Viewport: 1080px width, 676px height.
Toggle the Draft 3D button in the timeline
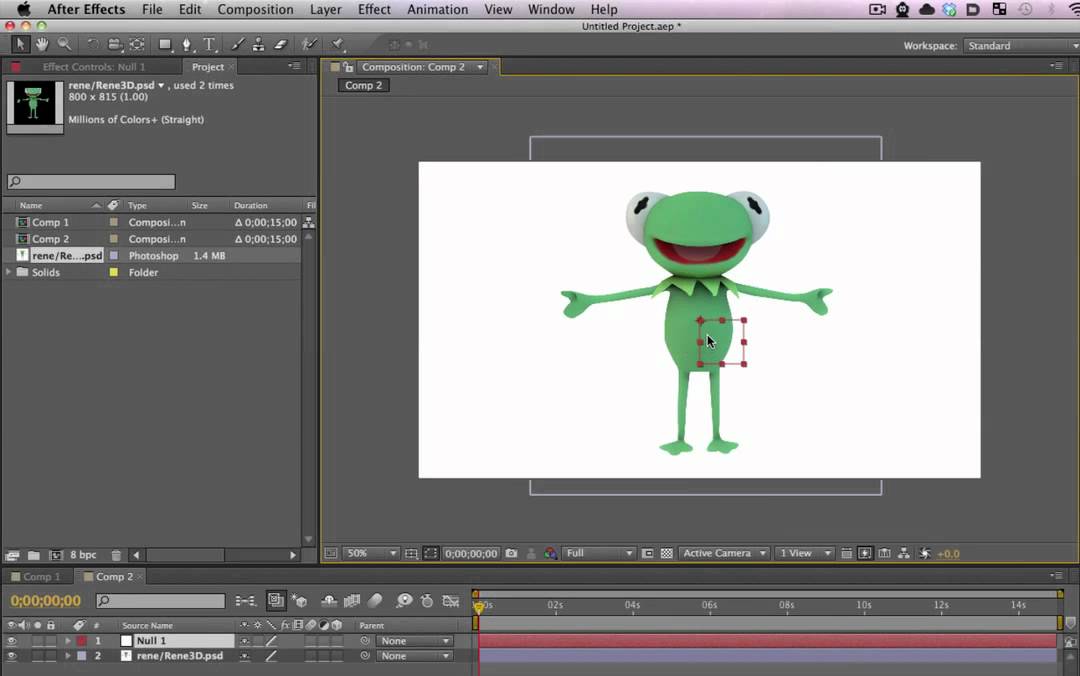[299, 601]
